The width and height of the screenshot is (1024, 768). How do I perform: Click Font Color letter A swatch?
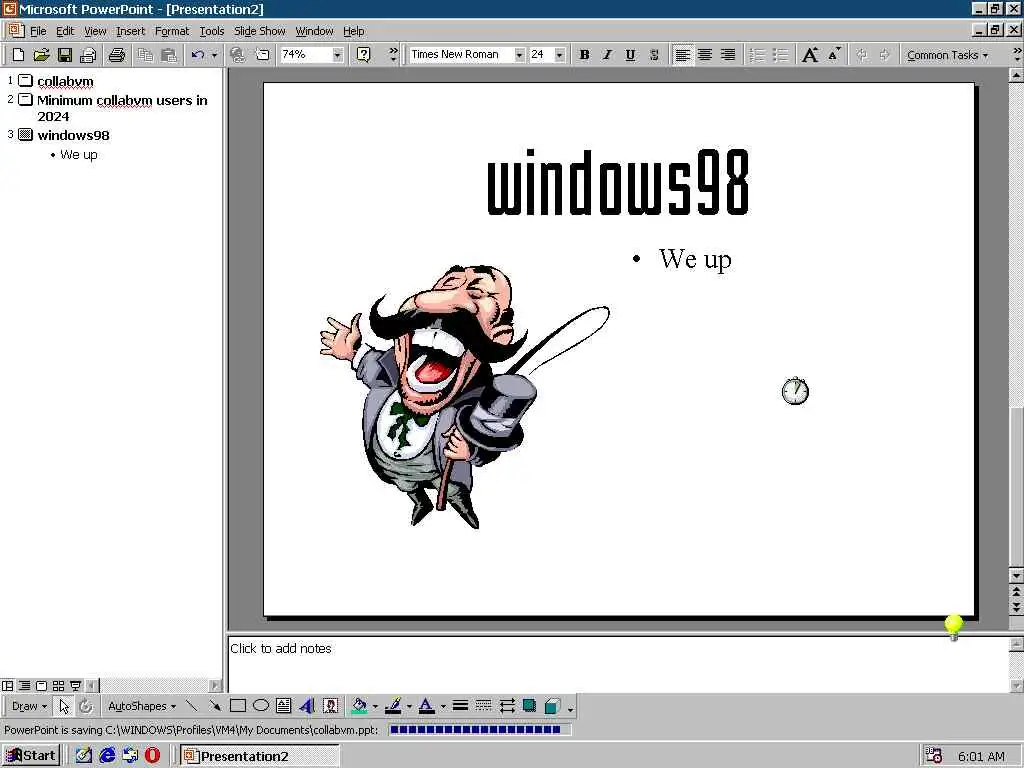coord(426,706)
